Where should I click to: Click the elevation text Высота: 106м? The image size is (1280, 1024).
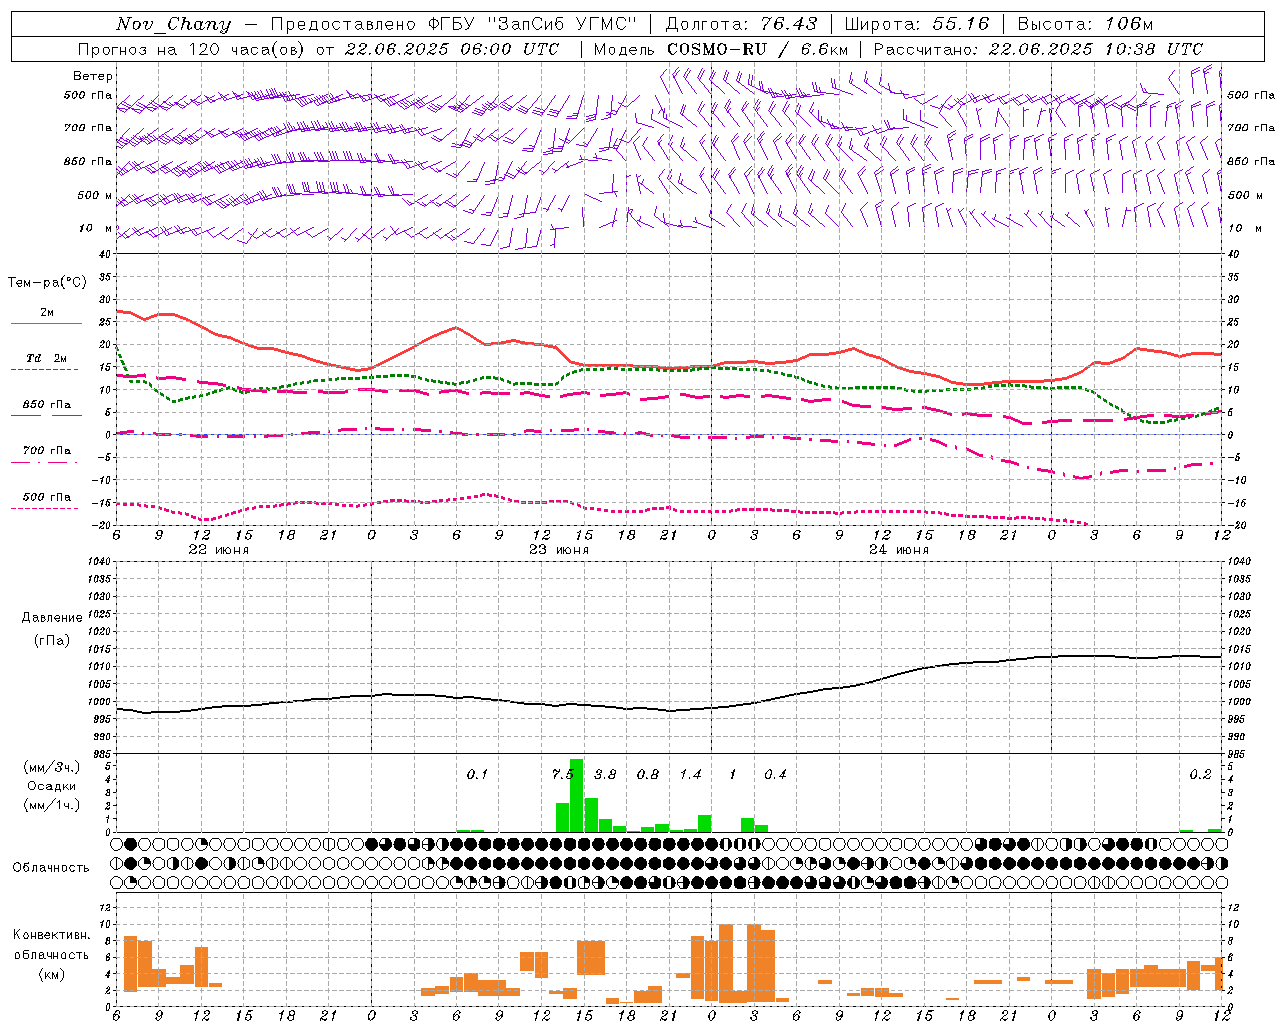1085,24
